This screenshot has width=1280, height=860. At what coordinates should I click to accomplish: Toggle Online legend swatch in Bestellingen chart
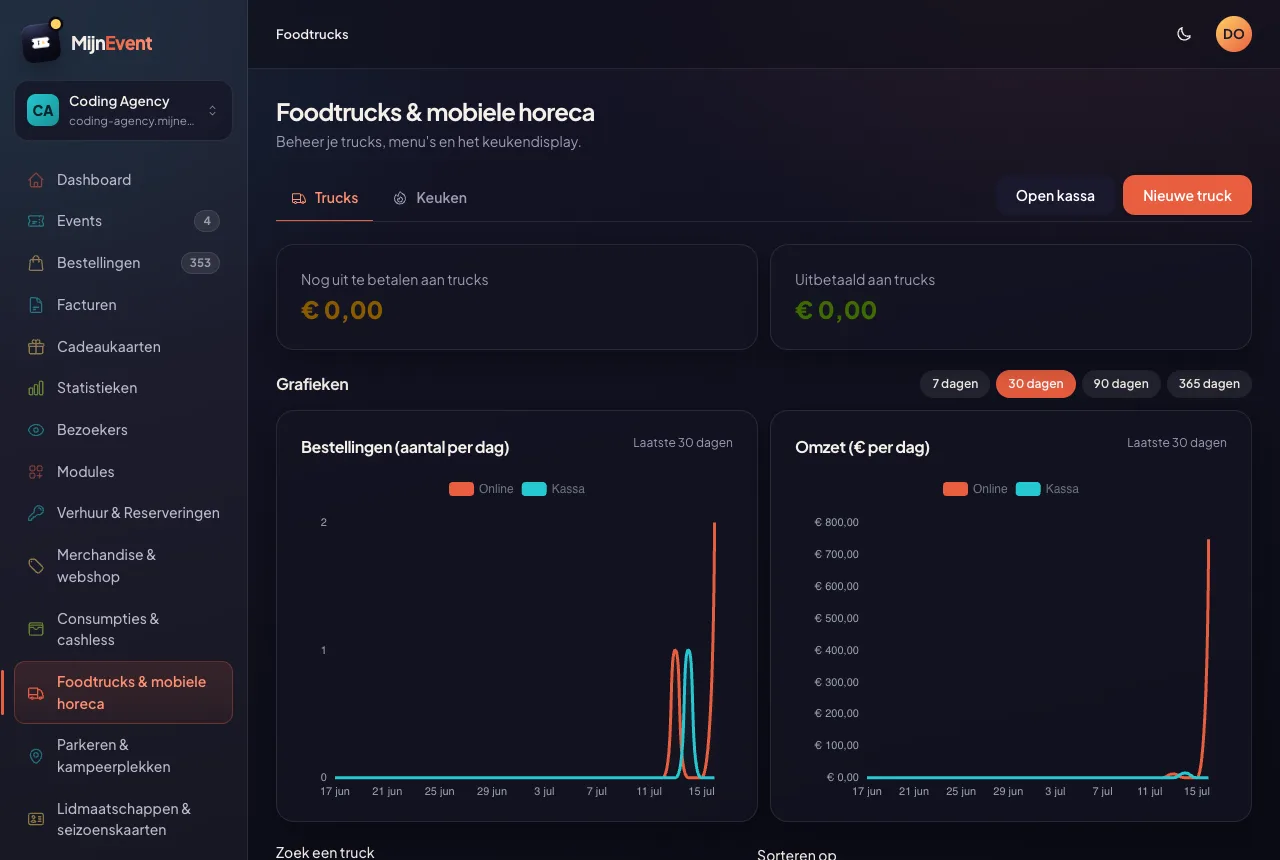(x=461, y=489)
